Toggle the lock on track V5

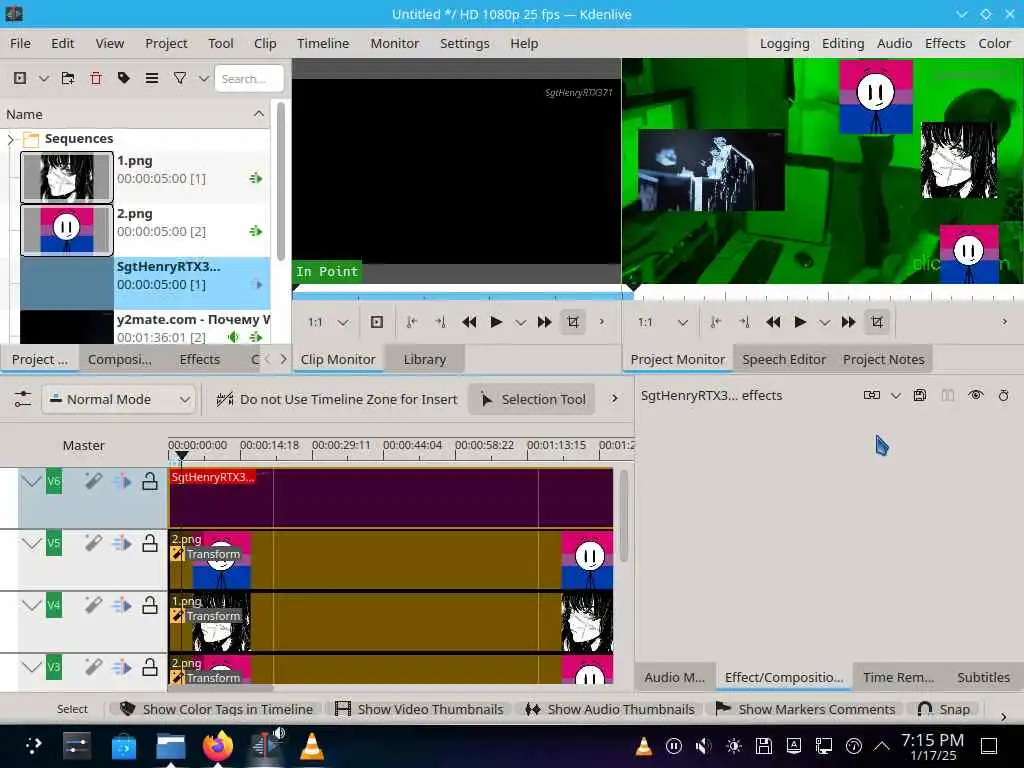point(150,543)
